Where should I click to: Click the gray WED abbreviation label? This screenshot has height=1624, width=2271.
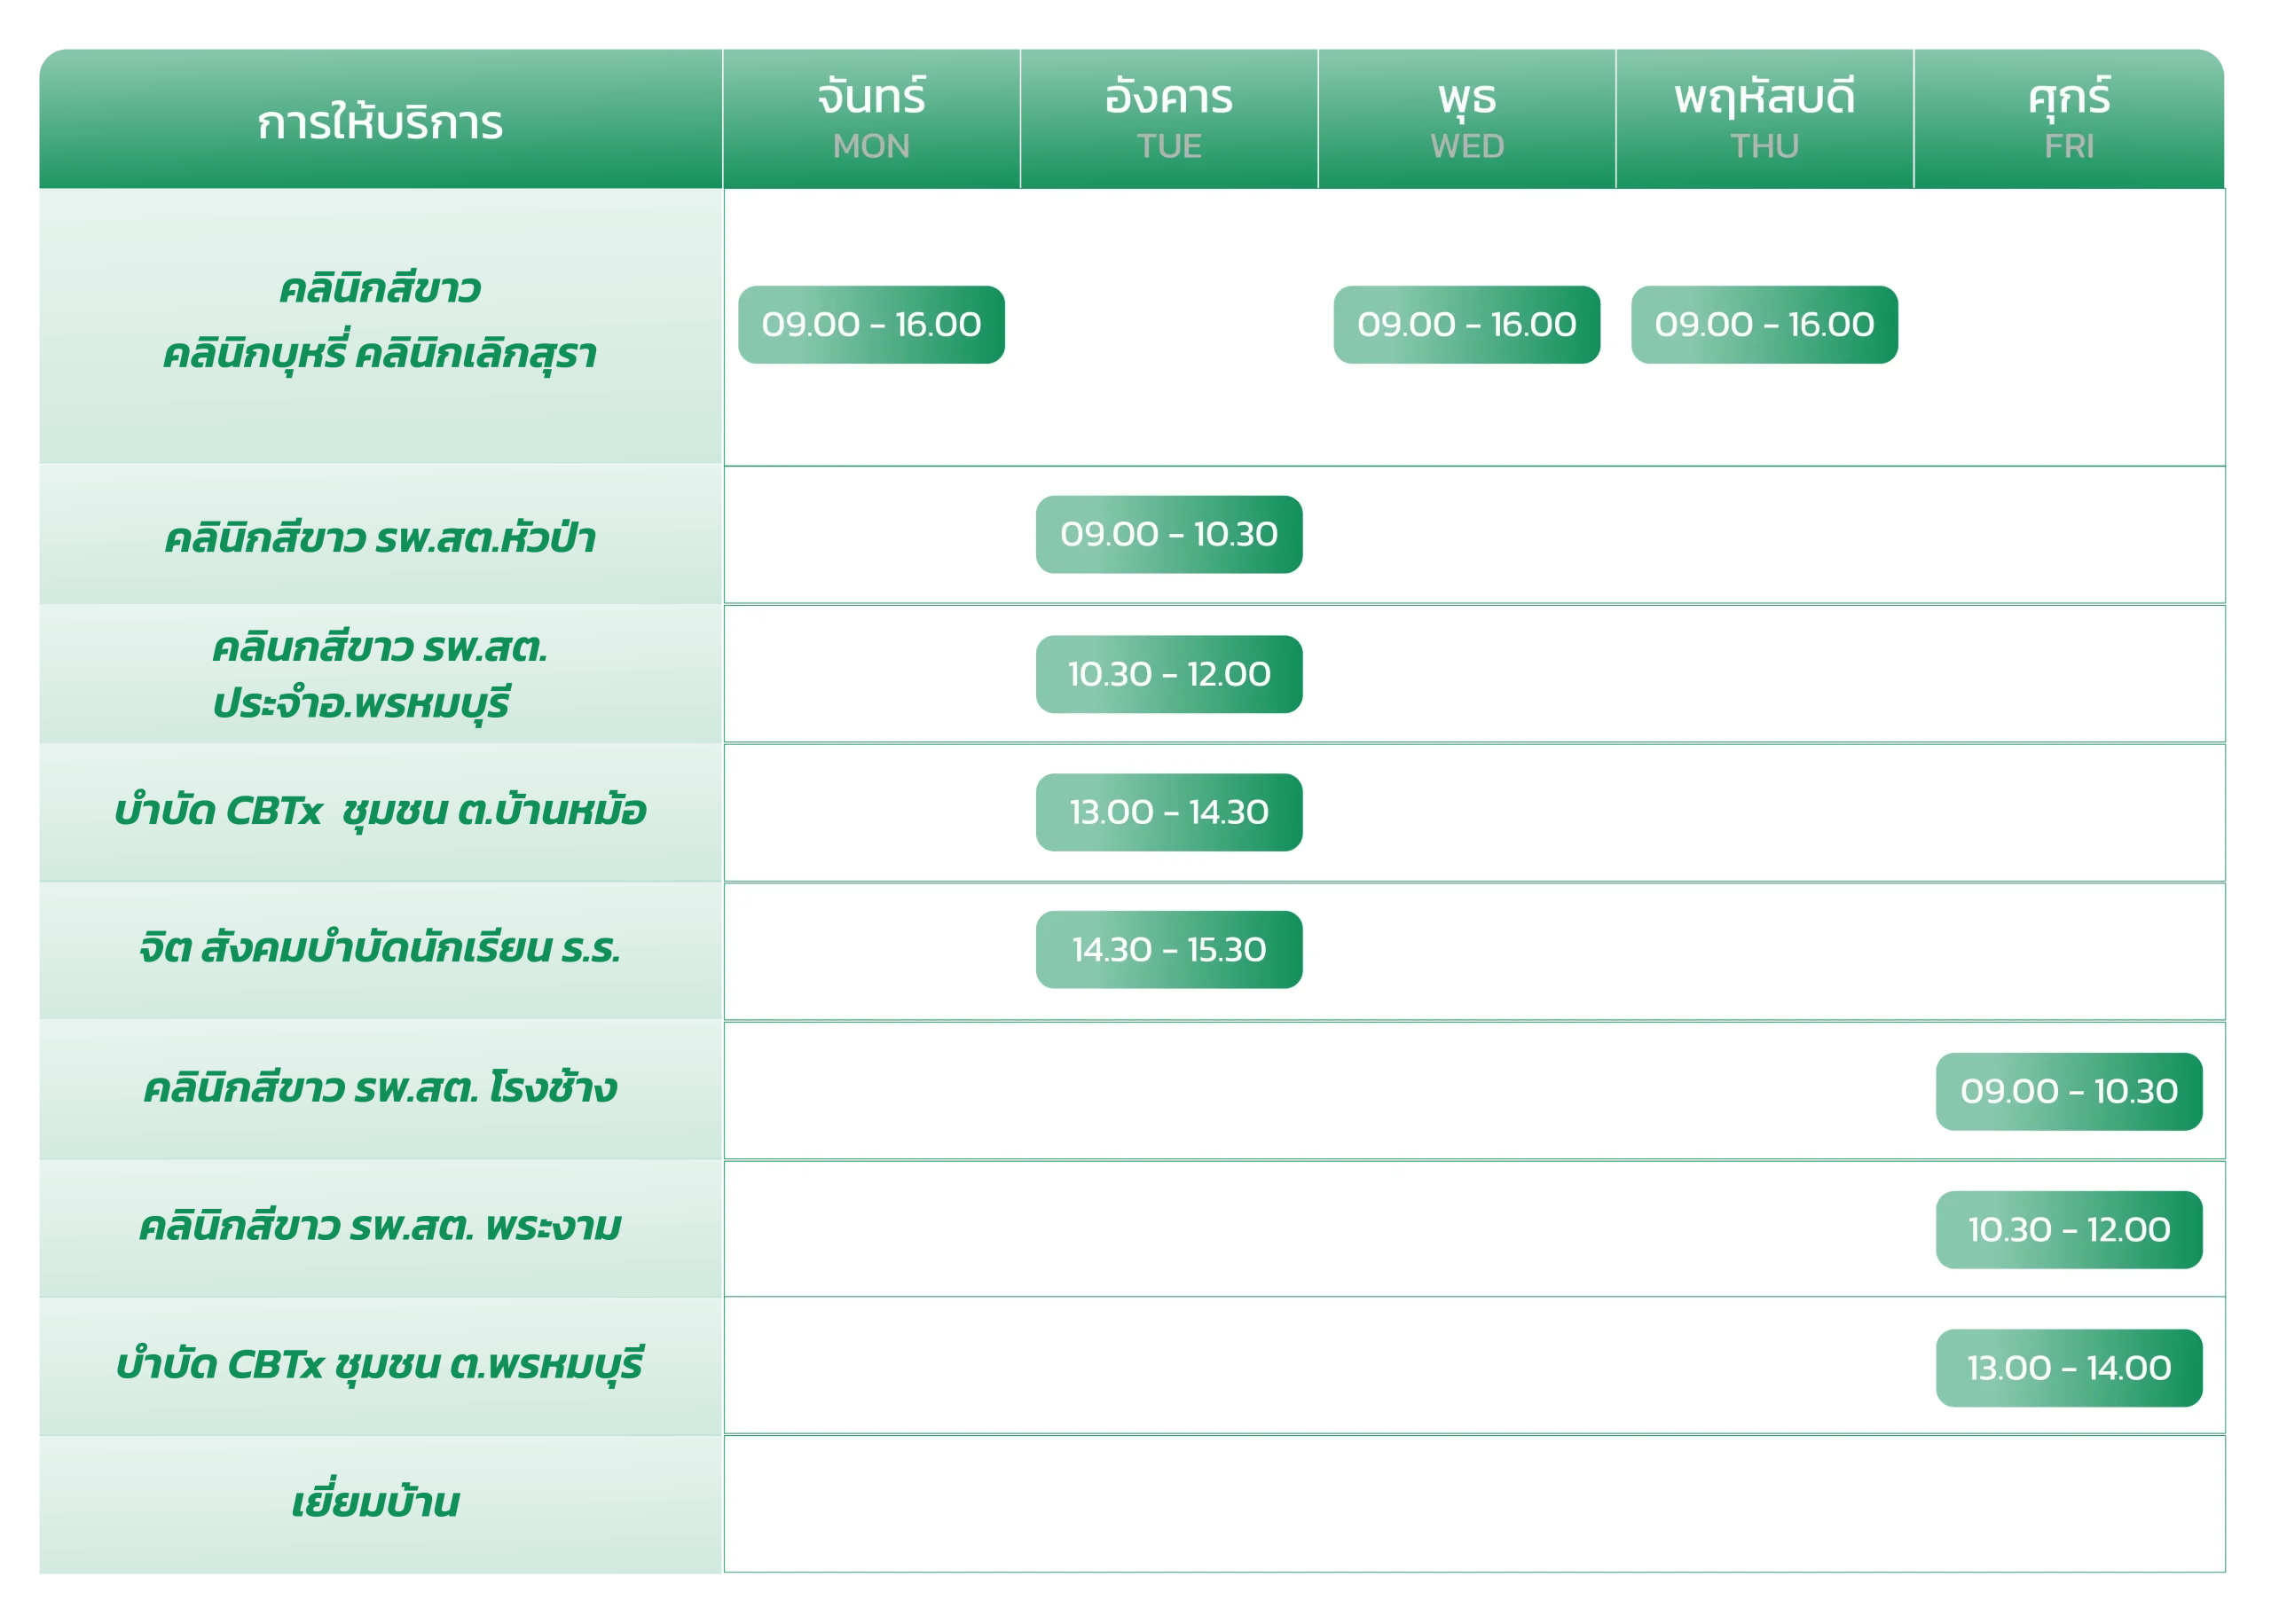(x=1466, y=147)
